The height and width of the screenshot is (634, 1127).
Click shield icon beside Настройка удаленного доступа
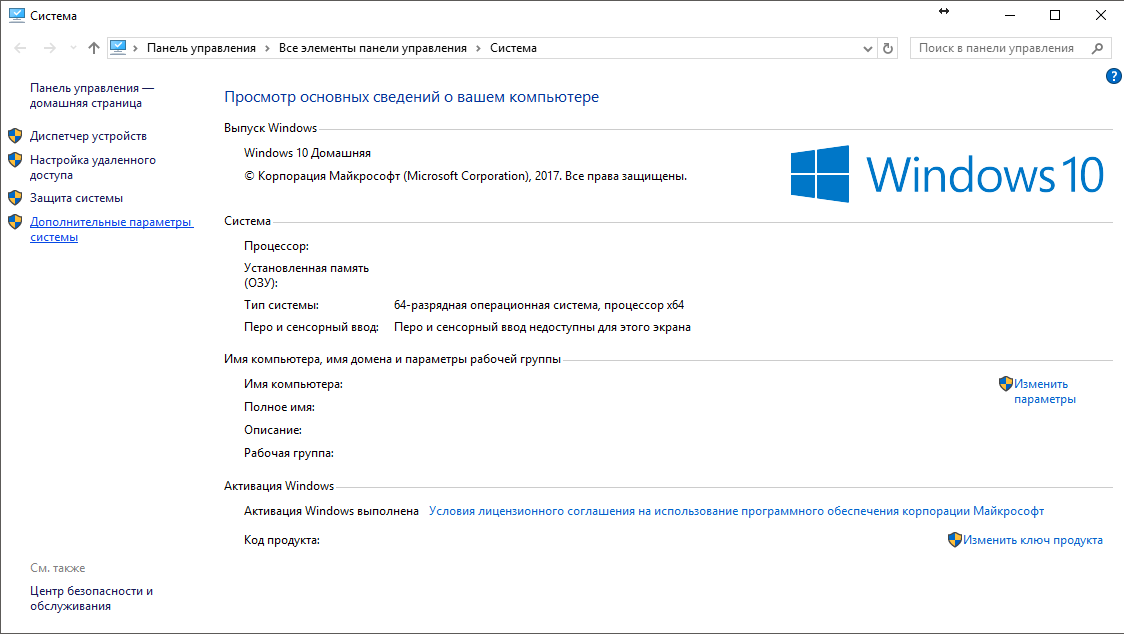click(x=15, y=160)
